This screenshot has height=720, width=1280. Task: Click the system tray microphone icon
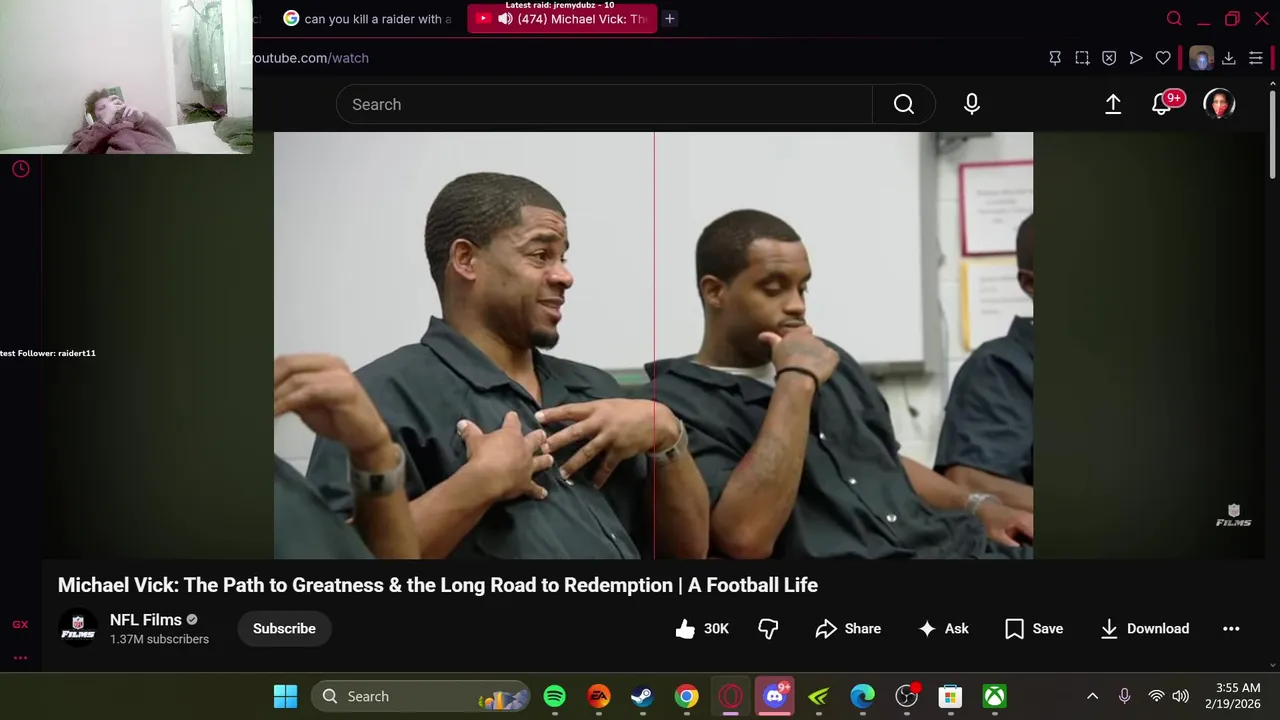coord(1124,696)
